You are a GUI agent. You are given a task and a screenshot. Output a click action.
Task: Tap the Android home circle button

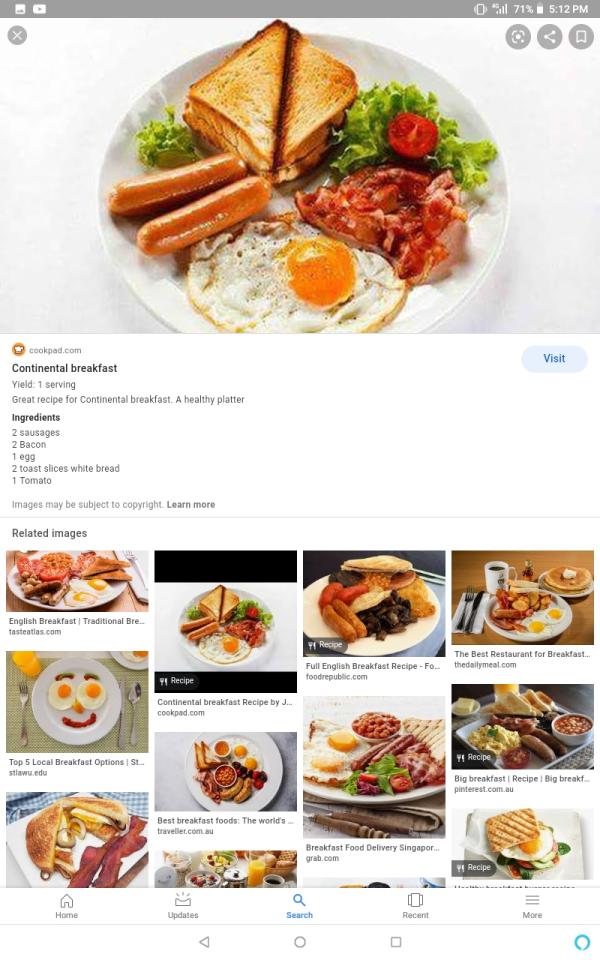pos(300,942)
